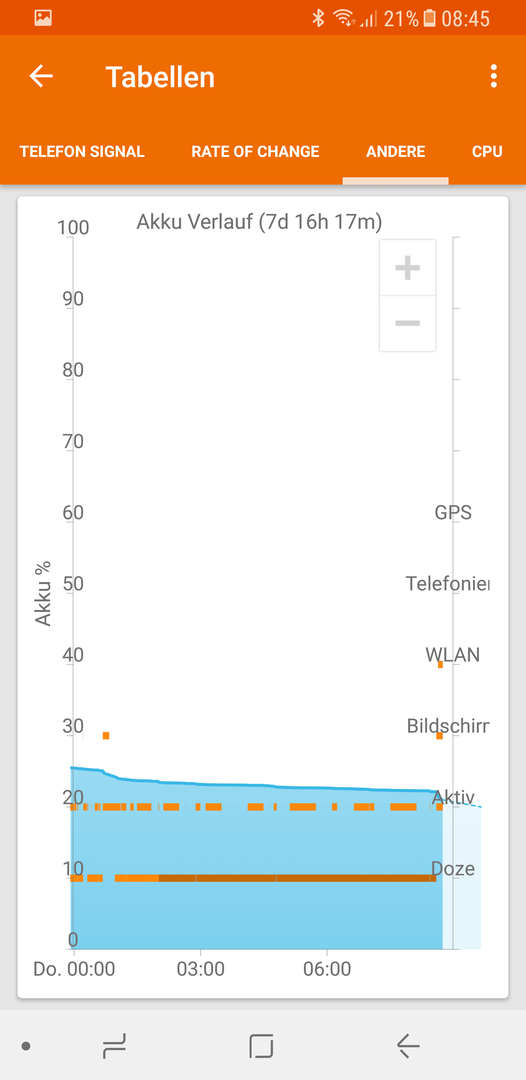Image resolution: width=526 pixels, height=1080 pixels.
Task: Tap the image notification icon in status bar
Action: (x=43, y=18)
